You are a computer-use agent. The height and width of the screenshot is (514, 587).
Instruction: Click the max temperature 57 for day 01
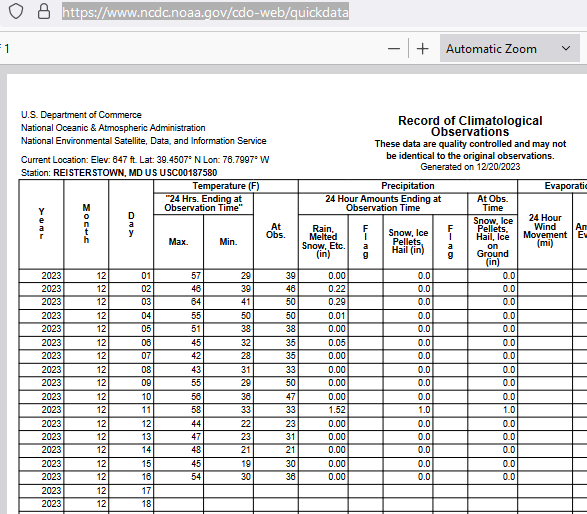196,276
